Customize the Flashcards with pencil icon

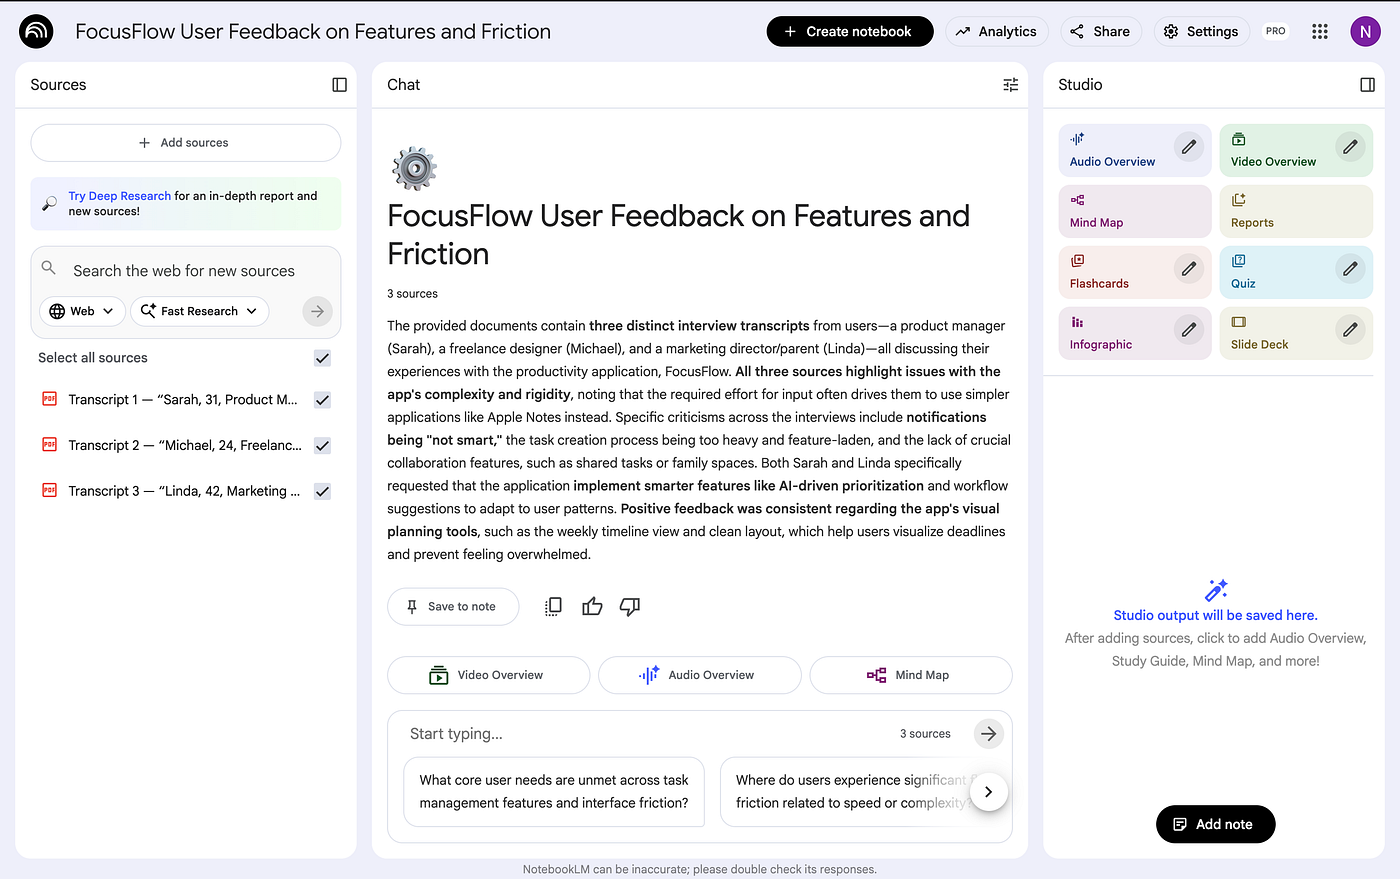1188,269
